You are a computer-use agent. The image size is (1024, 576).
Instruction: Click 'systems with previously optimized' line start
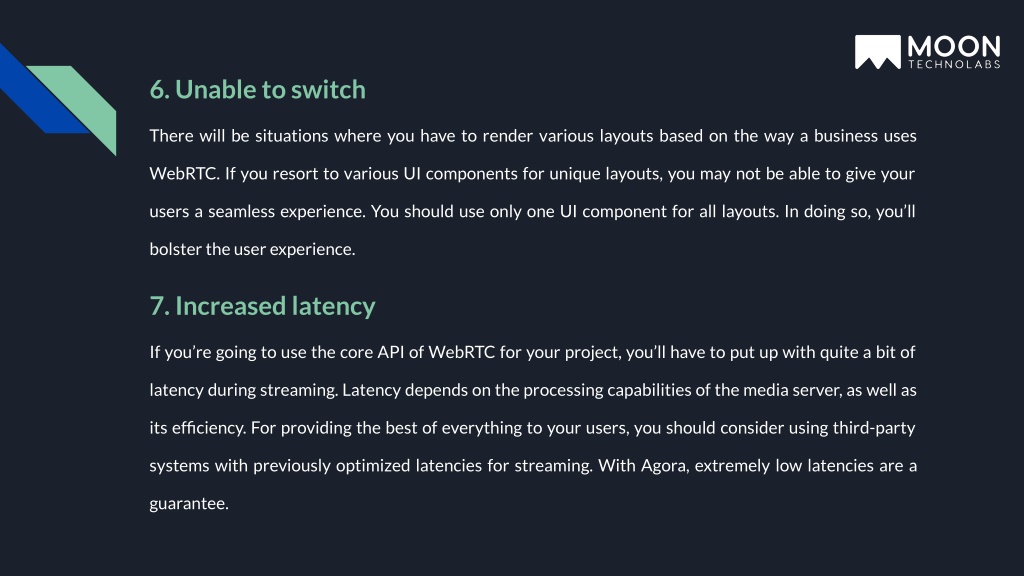(280, 466)
